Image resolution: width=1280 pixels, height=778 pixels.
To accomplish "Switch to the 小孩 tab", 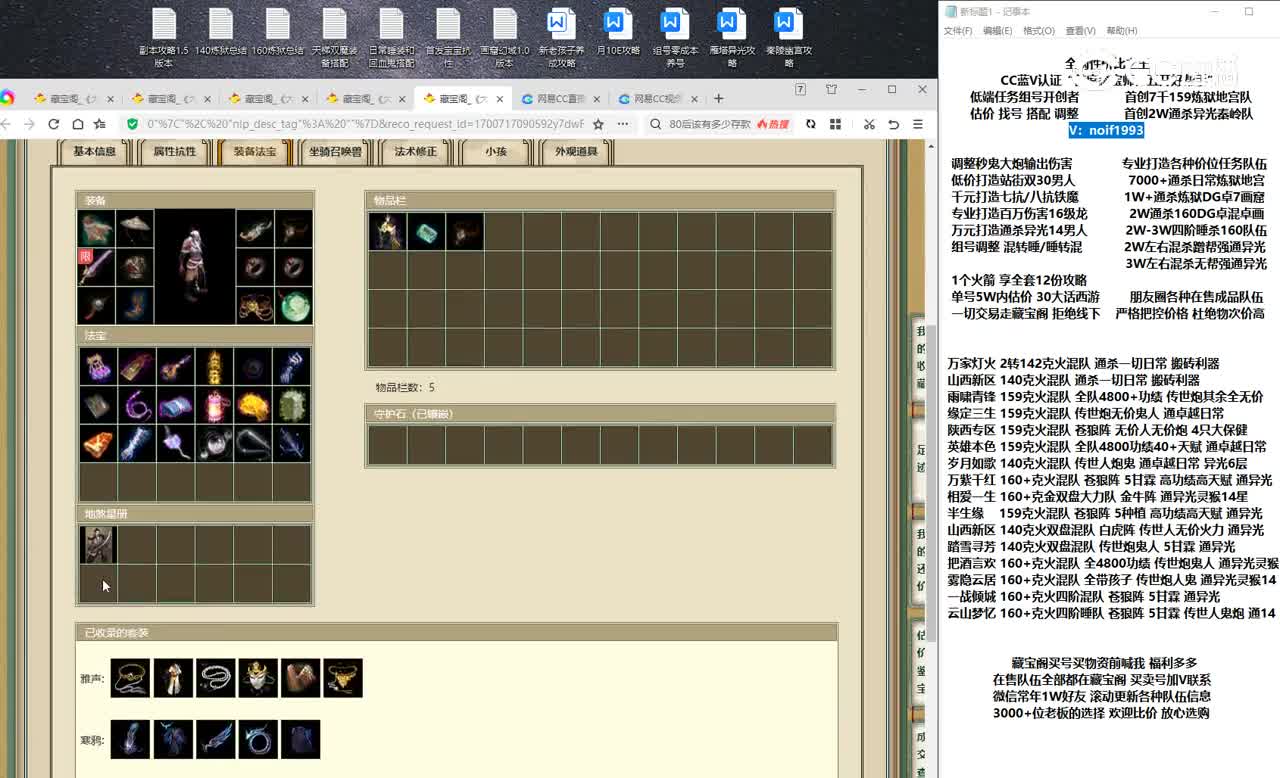I will [x=496, y=152].
